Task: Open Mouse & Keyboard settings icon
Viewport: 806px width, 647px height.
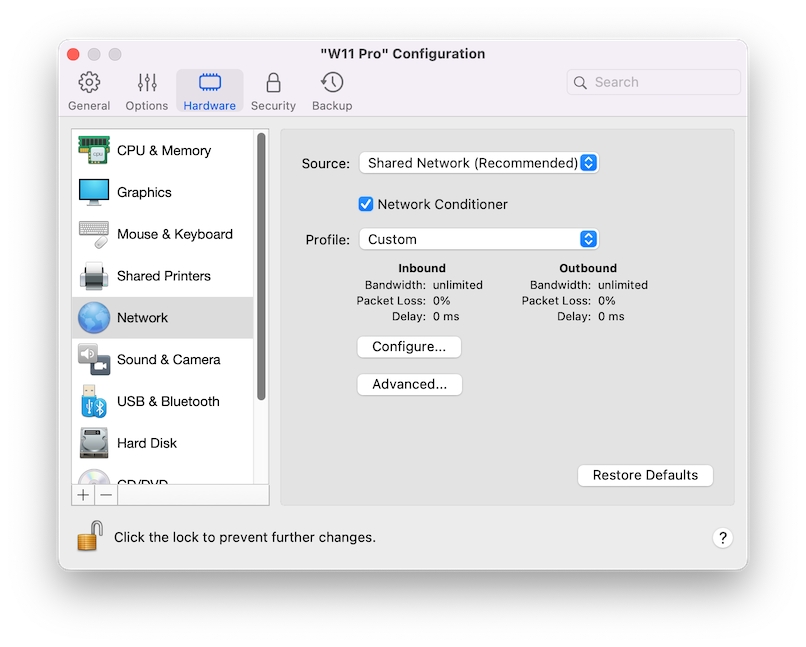Action: [x=93, y=234]
